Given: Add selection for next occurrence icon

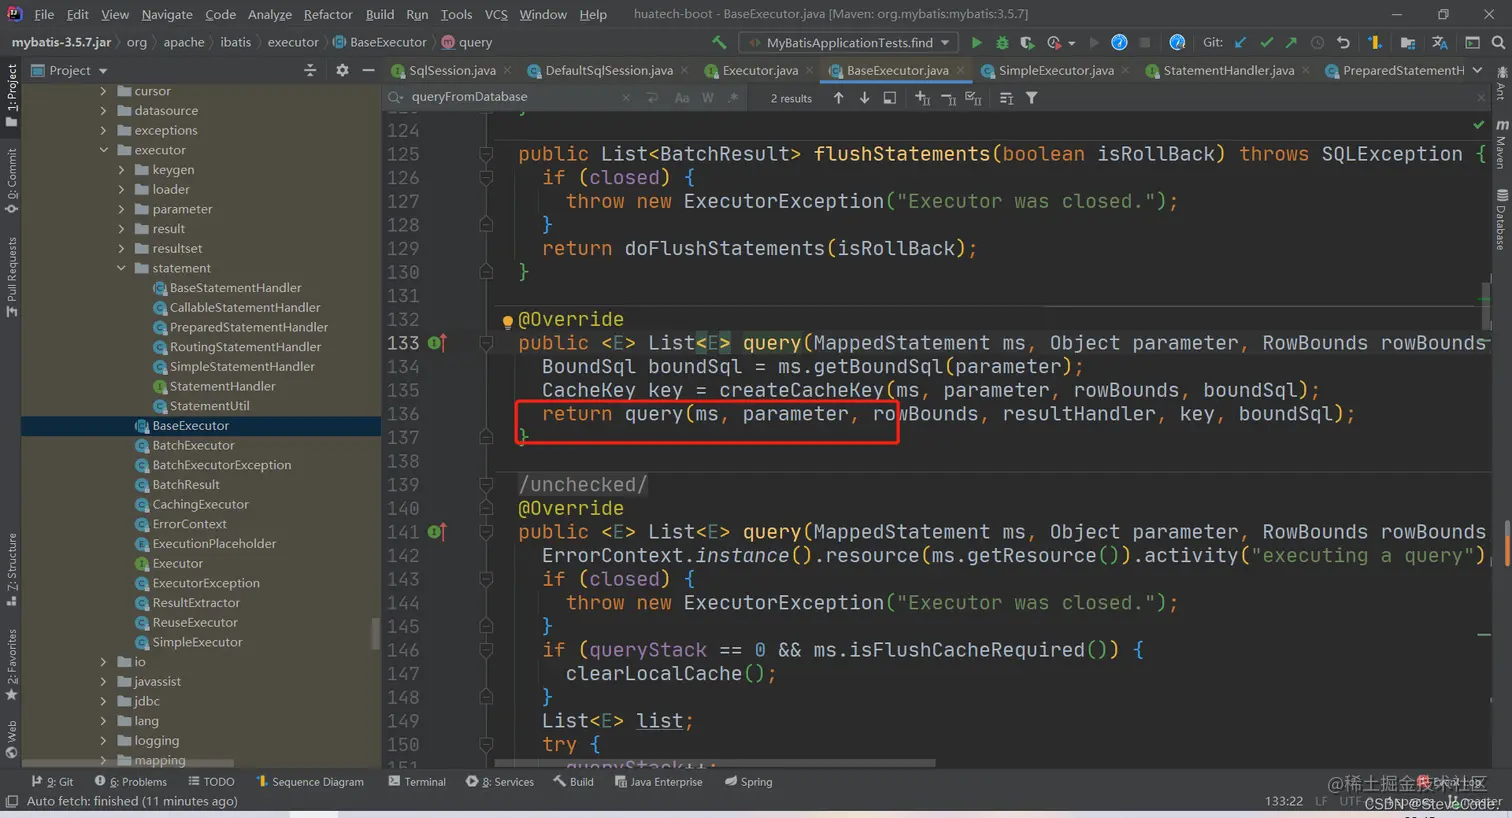Looking at the screenshot, I should [x=922, y=98].
